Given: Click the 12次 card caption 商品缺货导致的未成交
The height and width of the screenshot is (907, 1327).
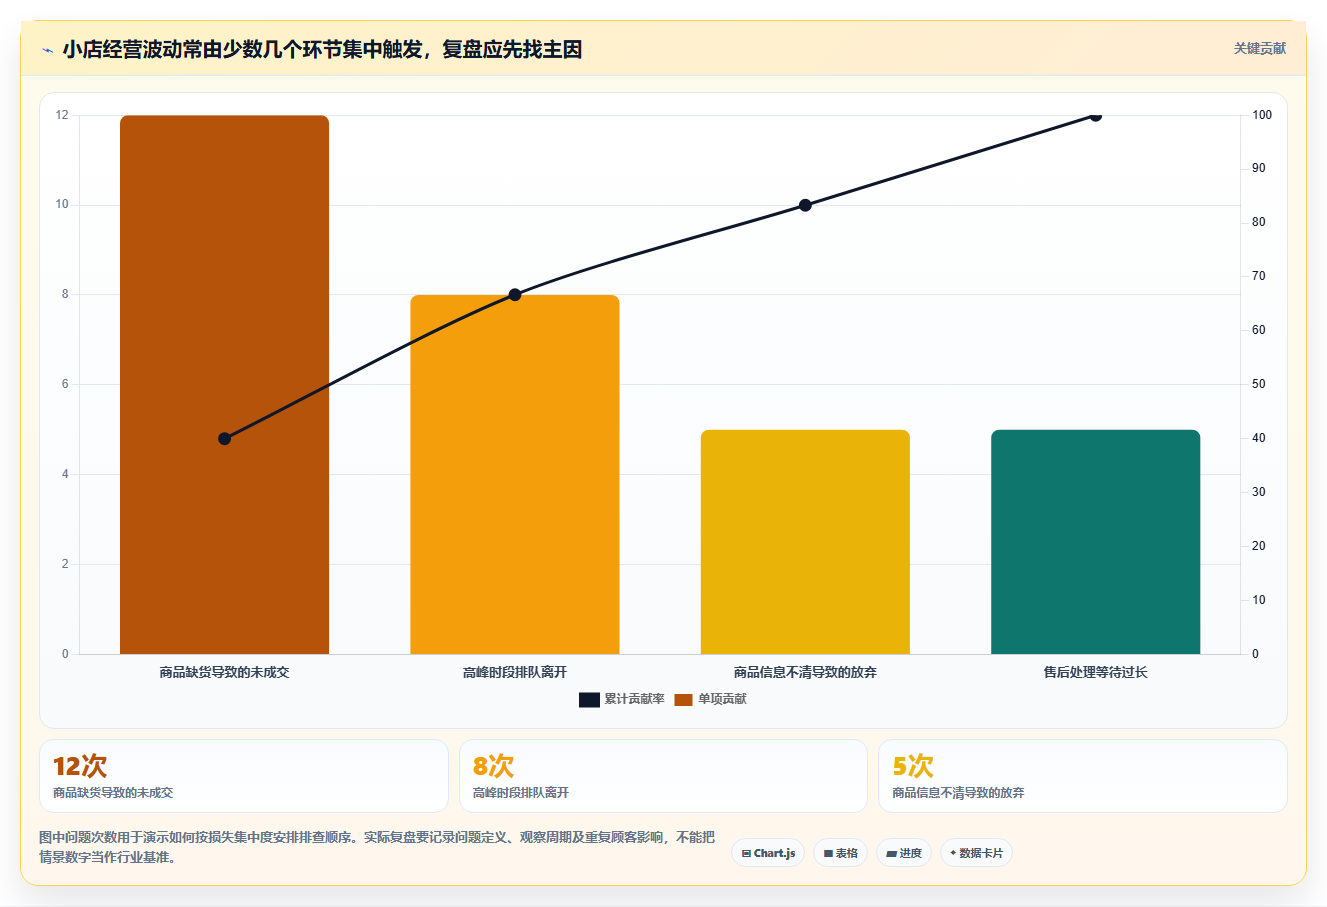Looking at the screenshot, I should [113, 793].
